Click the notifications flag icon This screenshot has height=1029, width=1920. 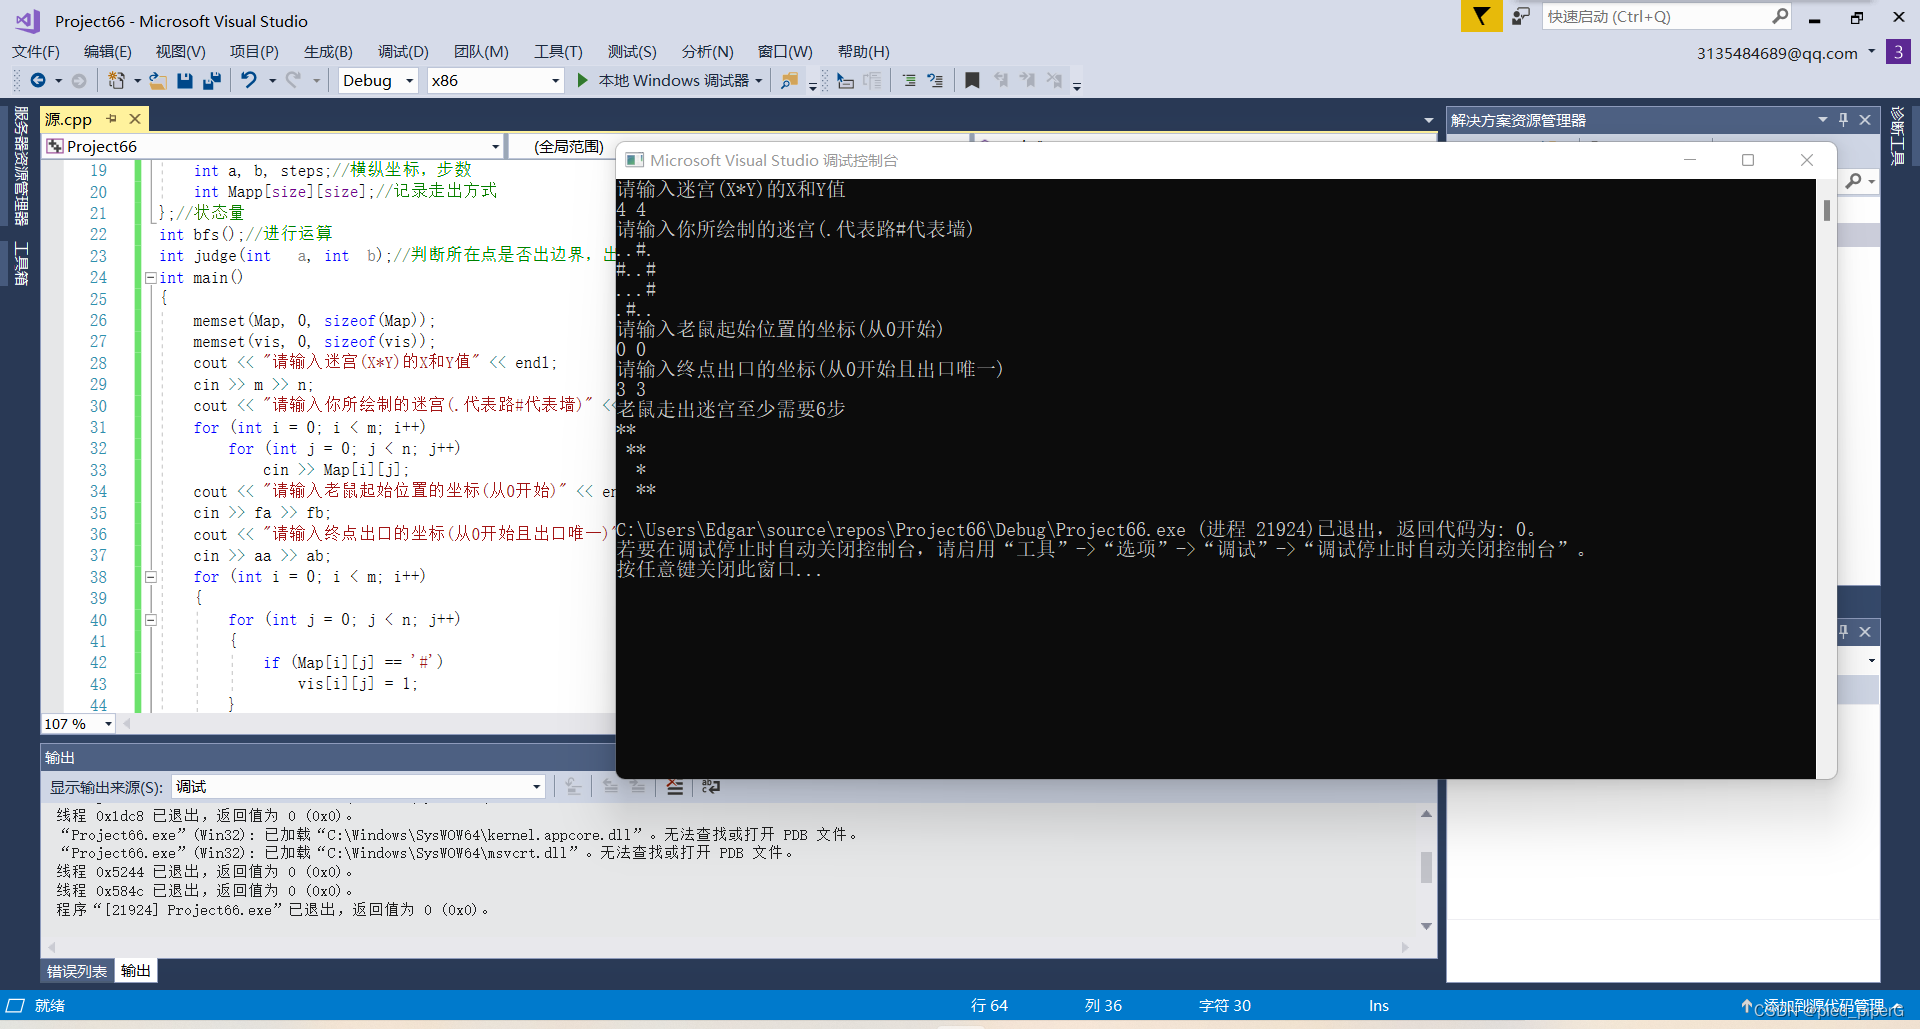click(x=1481, y=16)
